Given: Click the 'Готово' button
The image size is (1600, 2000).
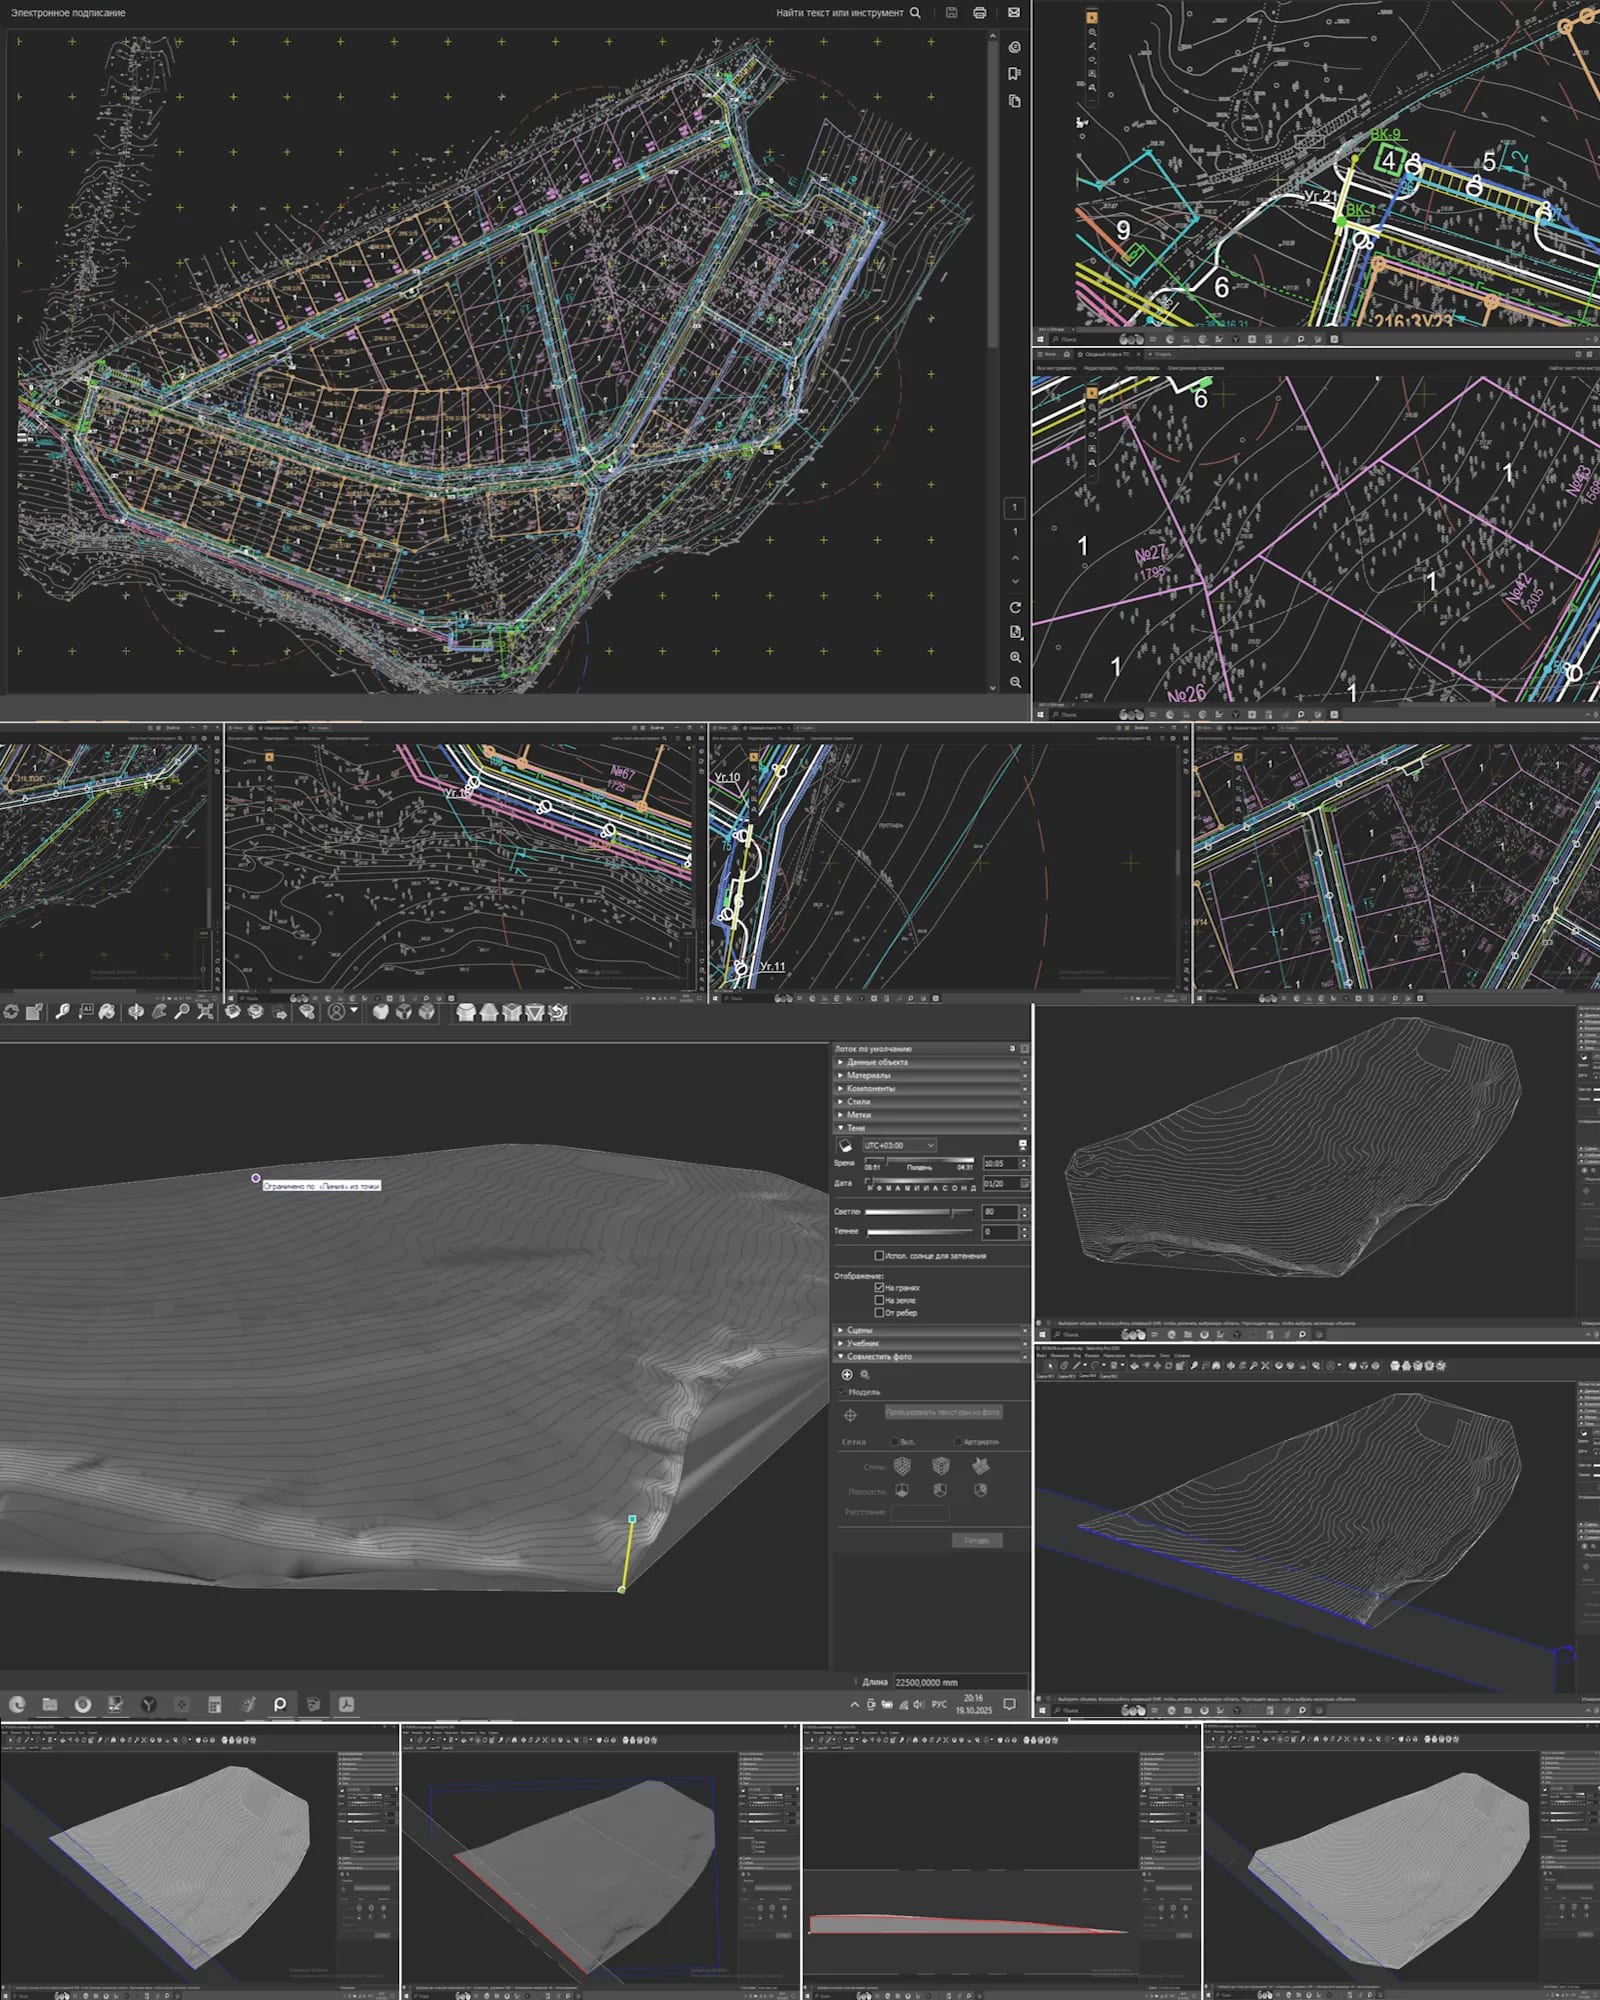Looking at the screenshot, I should pos(977,1540).
